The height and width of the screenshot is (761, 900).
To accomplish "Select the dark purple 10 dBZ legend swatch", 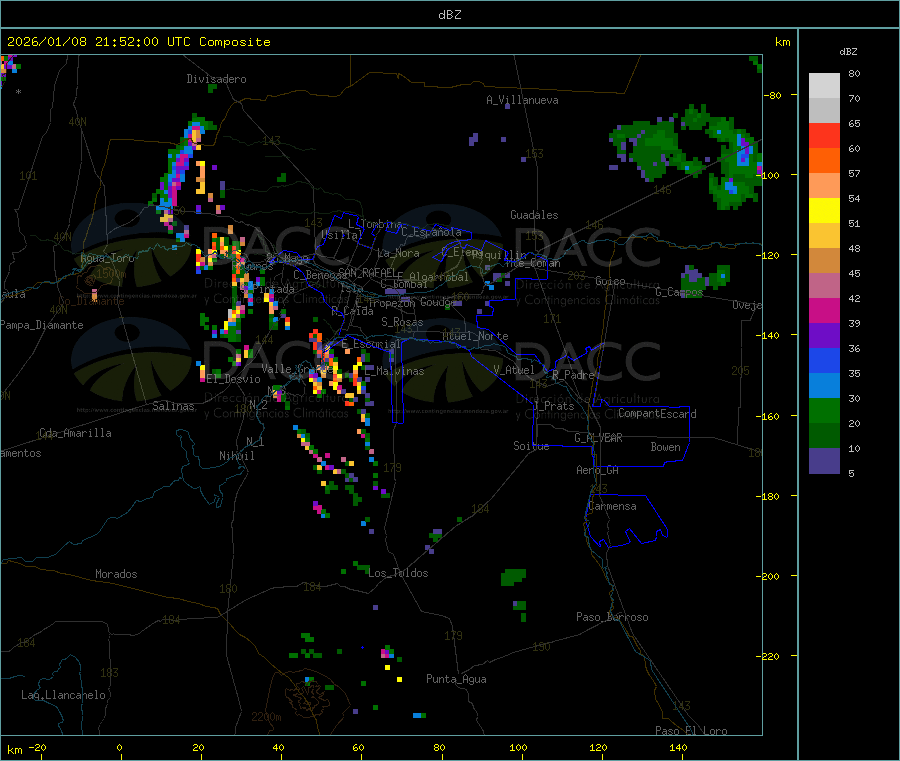I will click(824, 460).
